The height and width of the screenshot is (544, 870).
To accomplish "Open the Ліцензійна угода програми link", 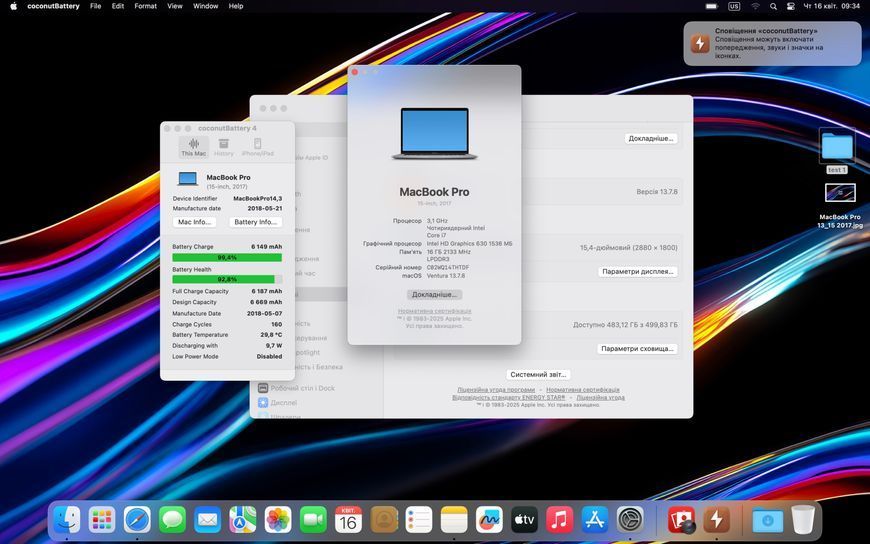I will (x=496, y=390).
